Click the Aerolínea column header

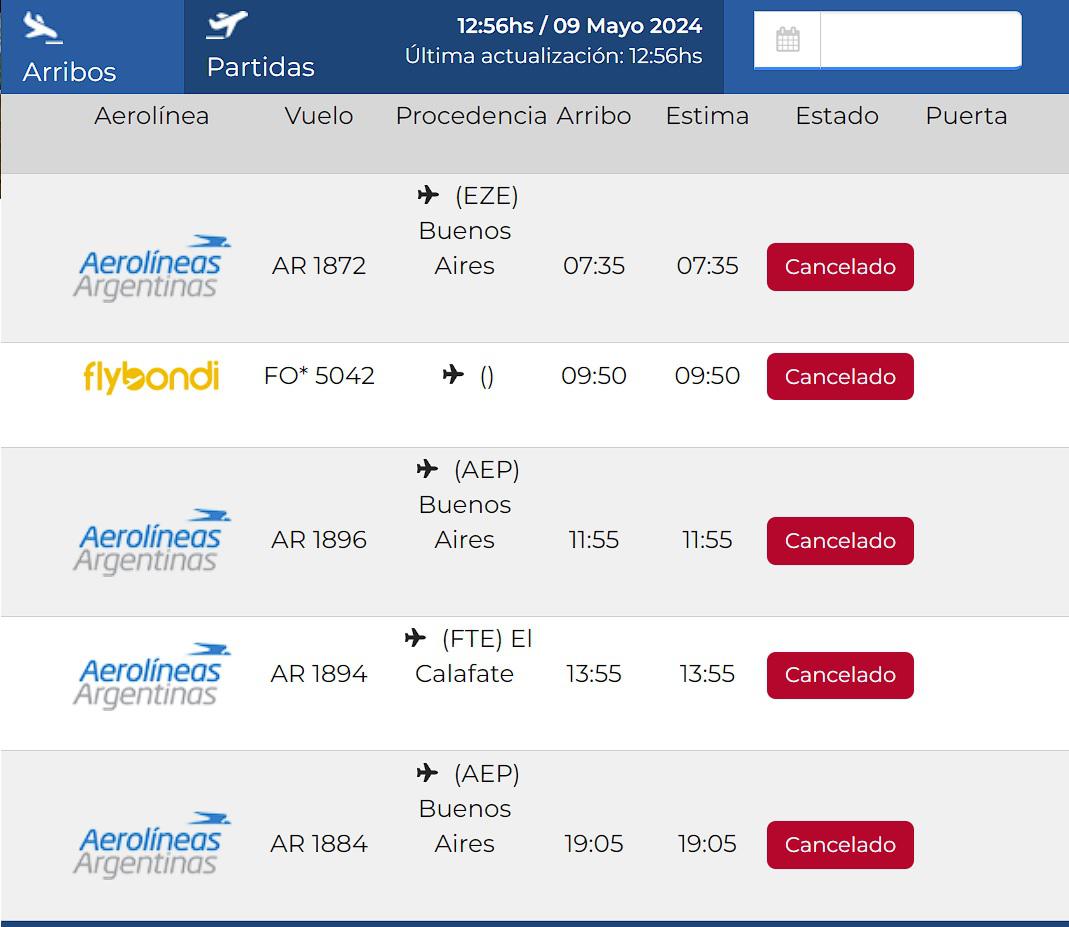(152, 116)
